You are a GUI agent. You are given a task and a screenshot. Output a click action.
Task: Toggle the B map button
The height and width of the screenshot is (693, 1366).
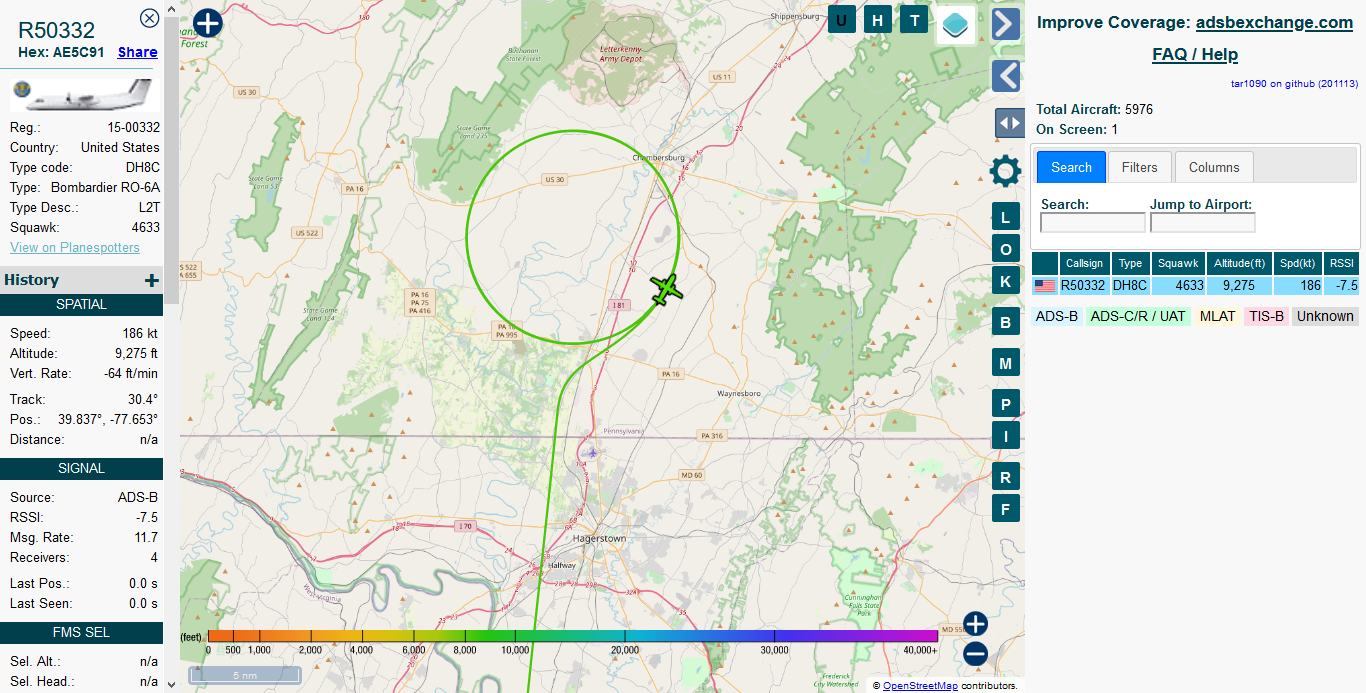(1005, 323)
